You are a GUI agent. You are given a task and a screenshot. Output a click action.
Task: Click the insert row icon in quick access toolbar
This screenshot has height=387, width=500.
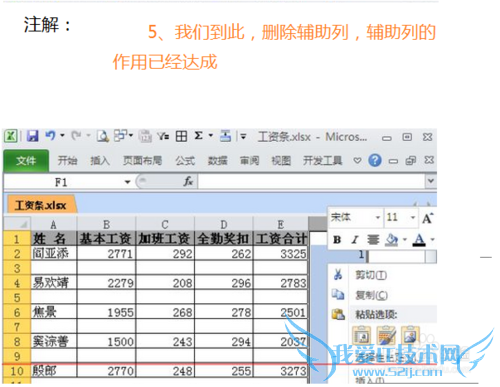(225, 136)
